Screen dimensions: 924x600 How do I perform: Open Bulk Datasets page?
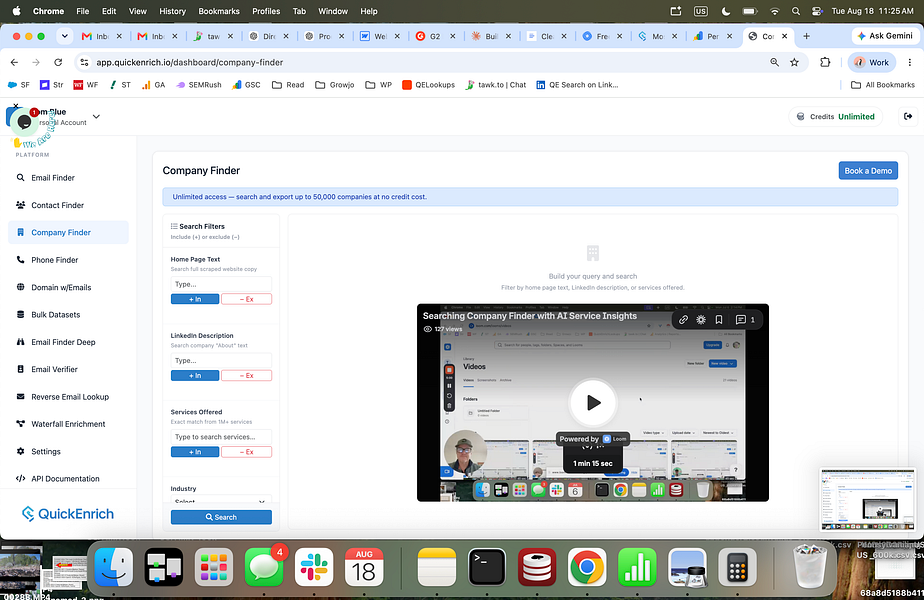click(x=55, y=315)
